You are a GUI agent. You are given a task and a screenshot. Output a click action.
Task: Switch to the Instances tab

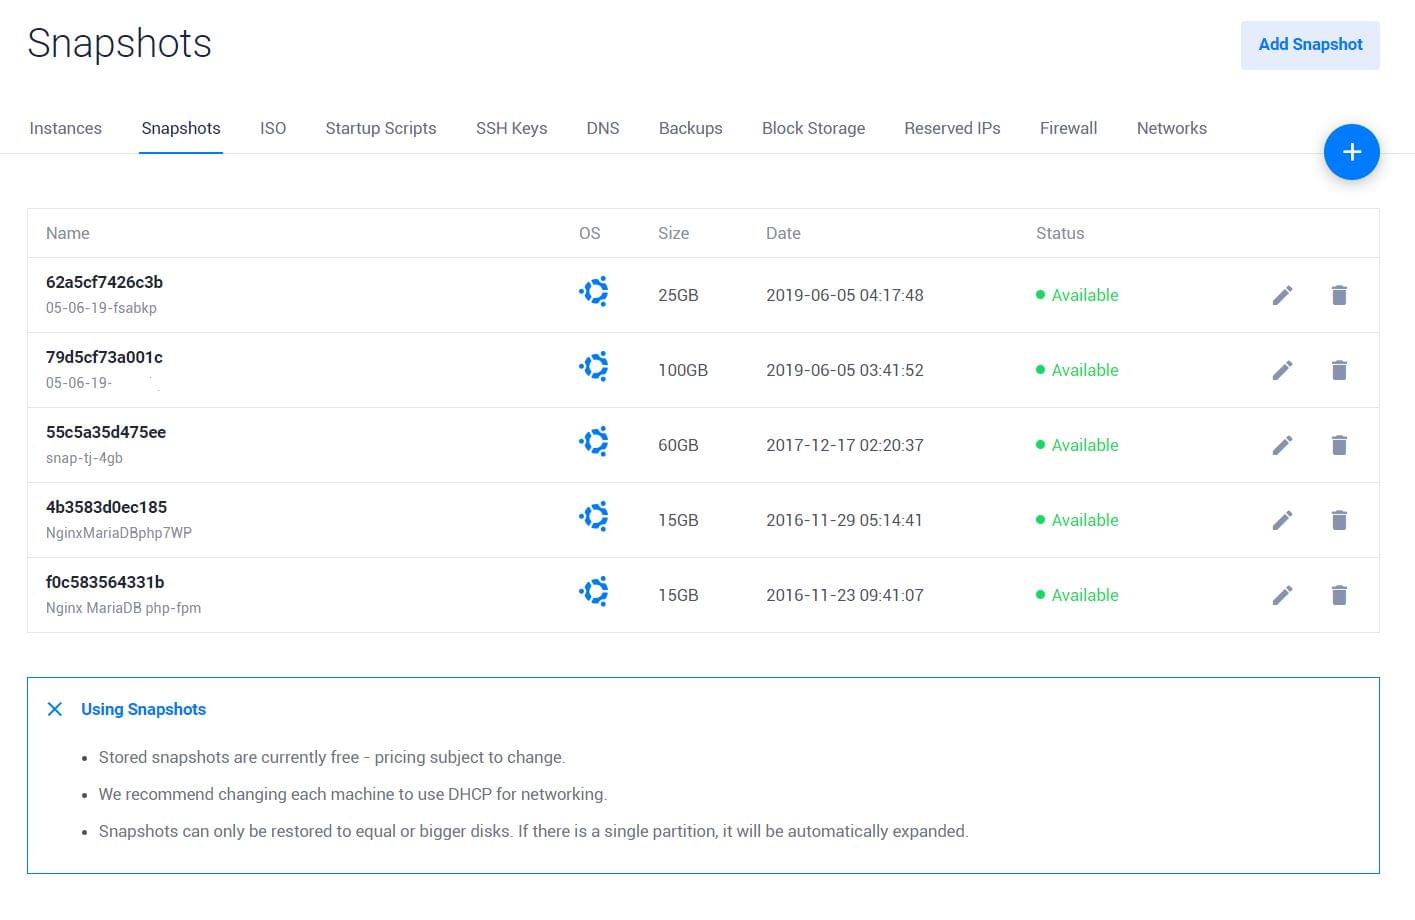pos(66,128)
